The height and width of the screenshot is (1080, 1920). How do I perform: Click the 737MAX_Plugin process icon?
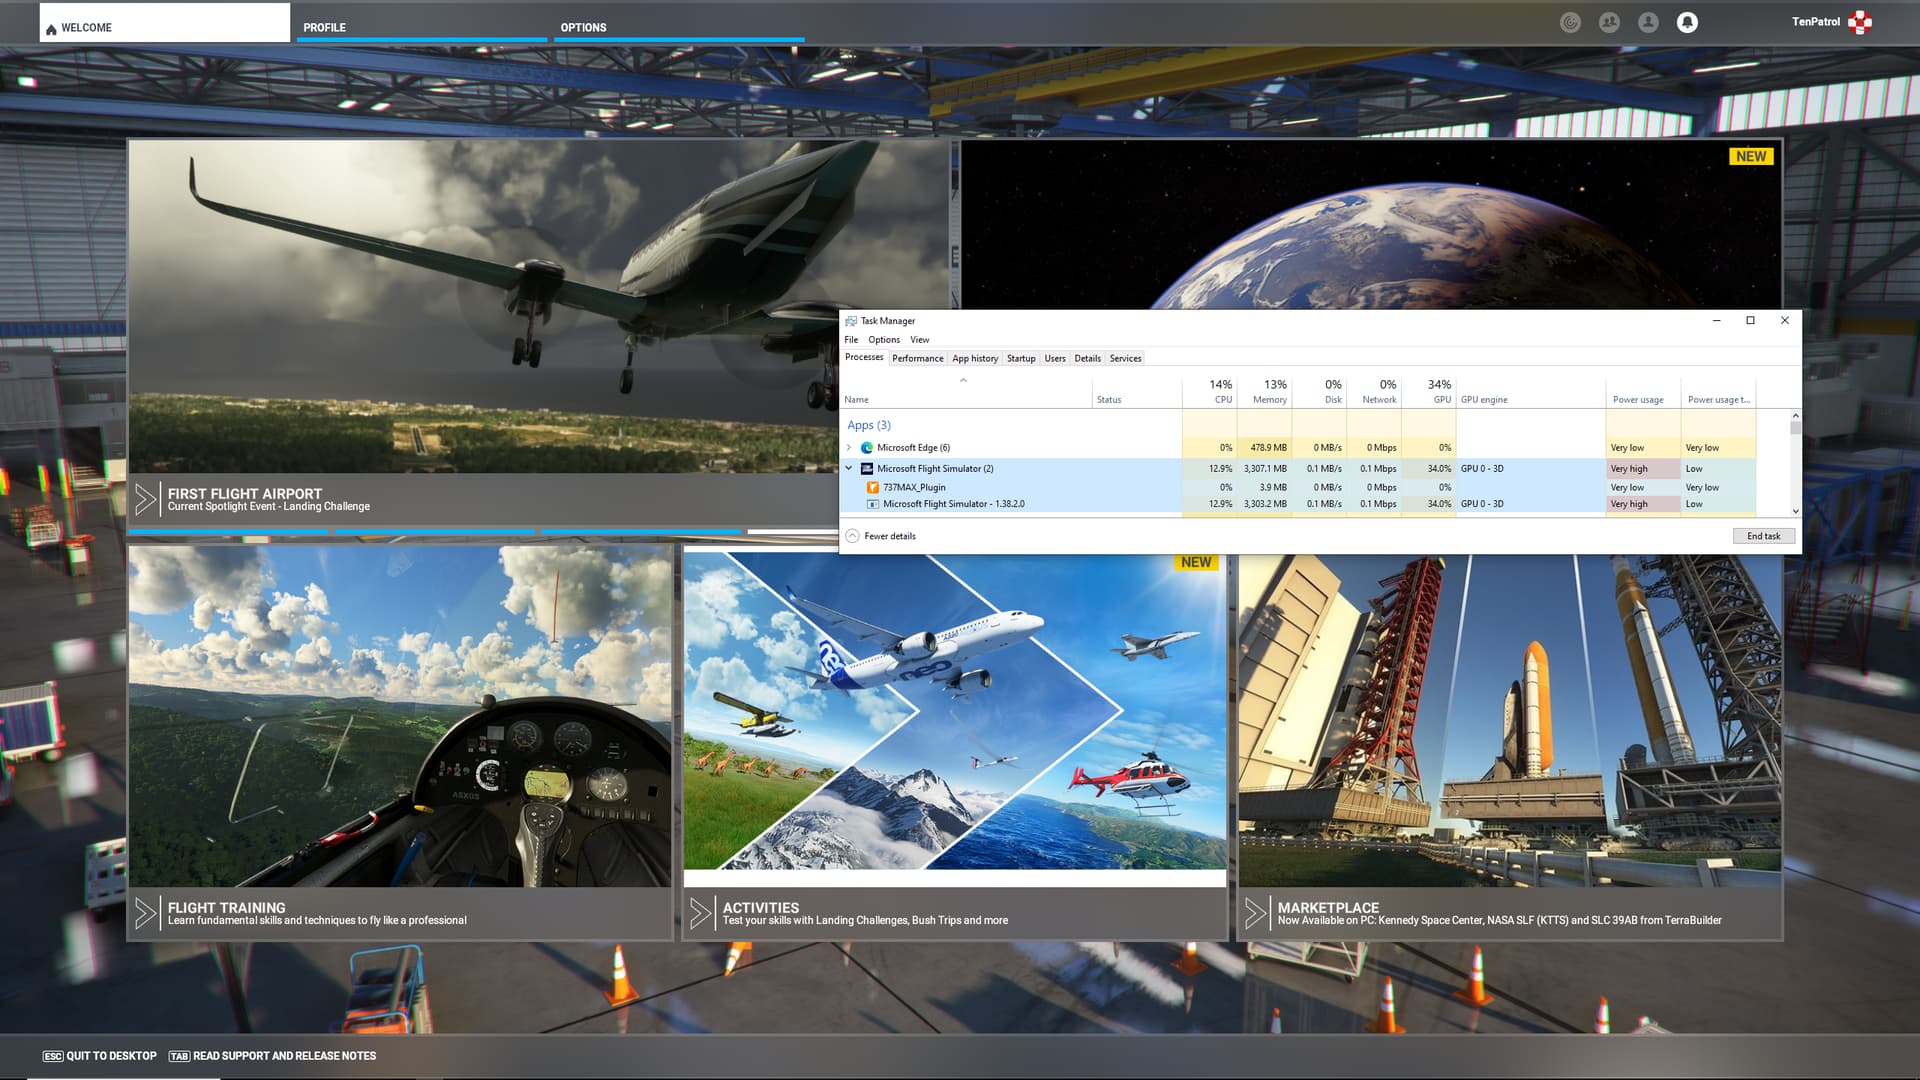(873, 487)
